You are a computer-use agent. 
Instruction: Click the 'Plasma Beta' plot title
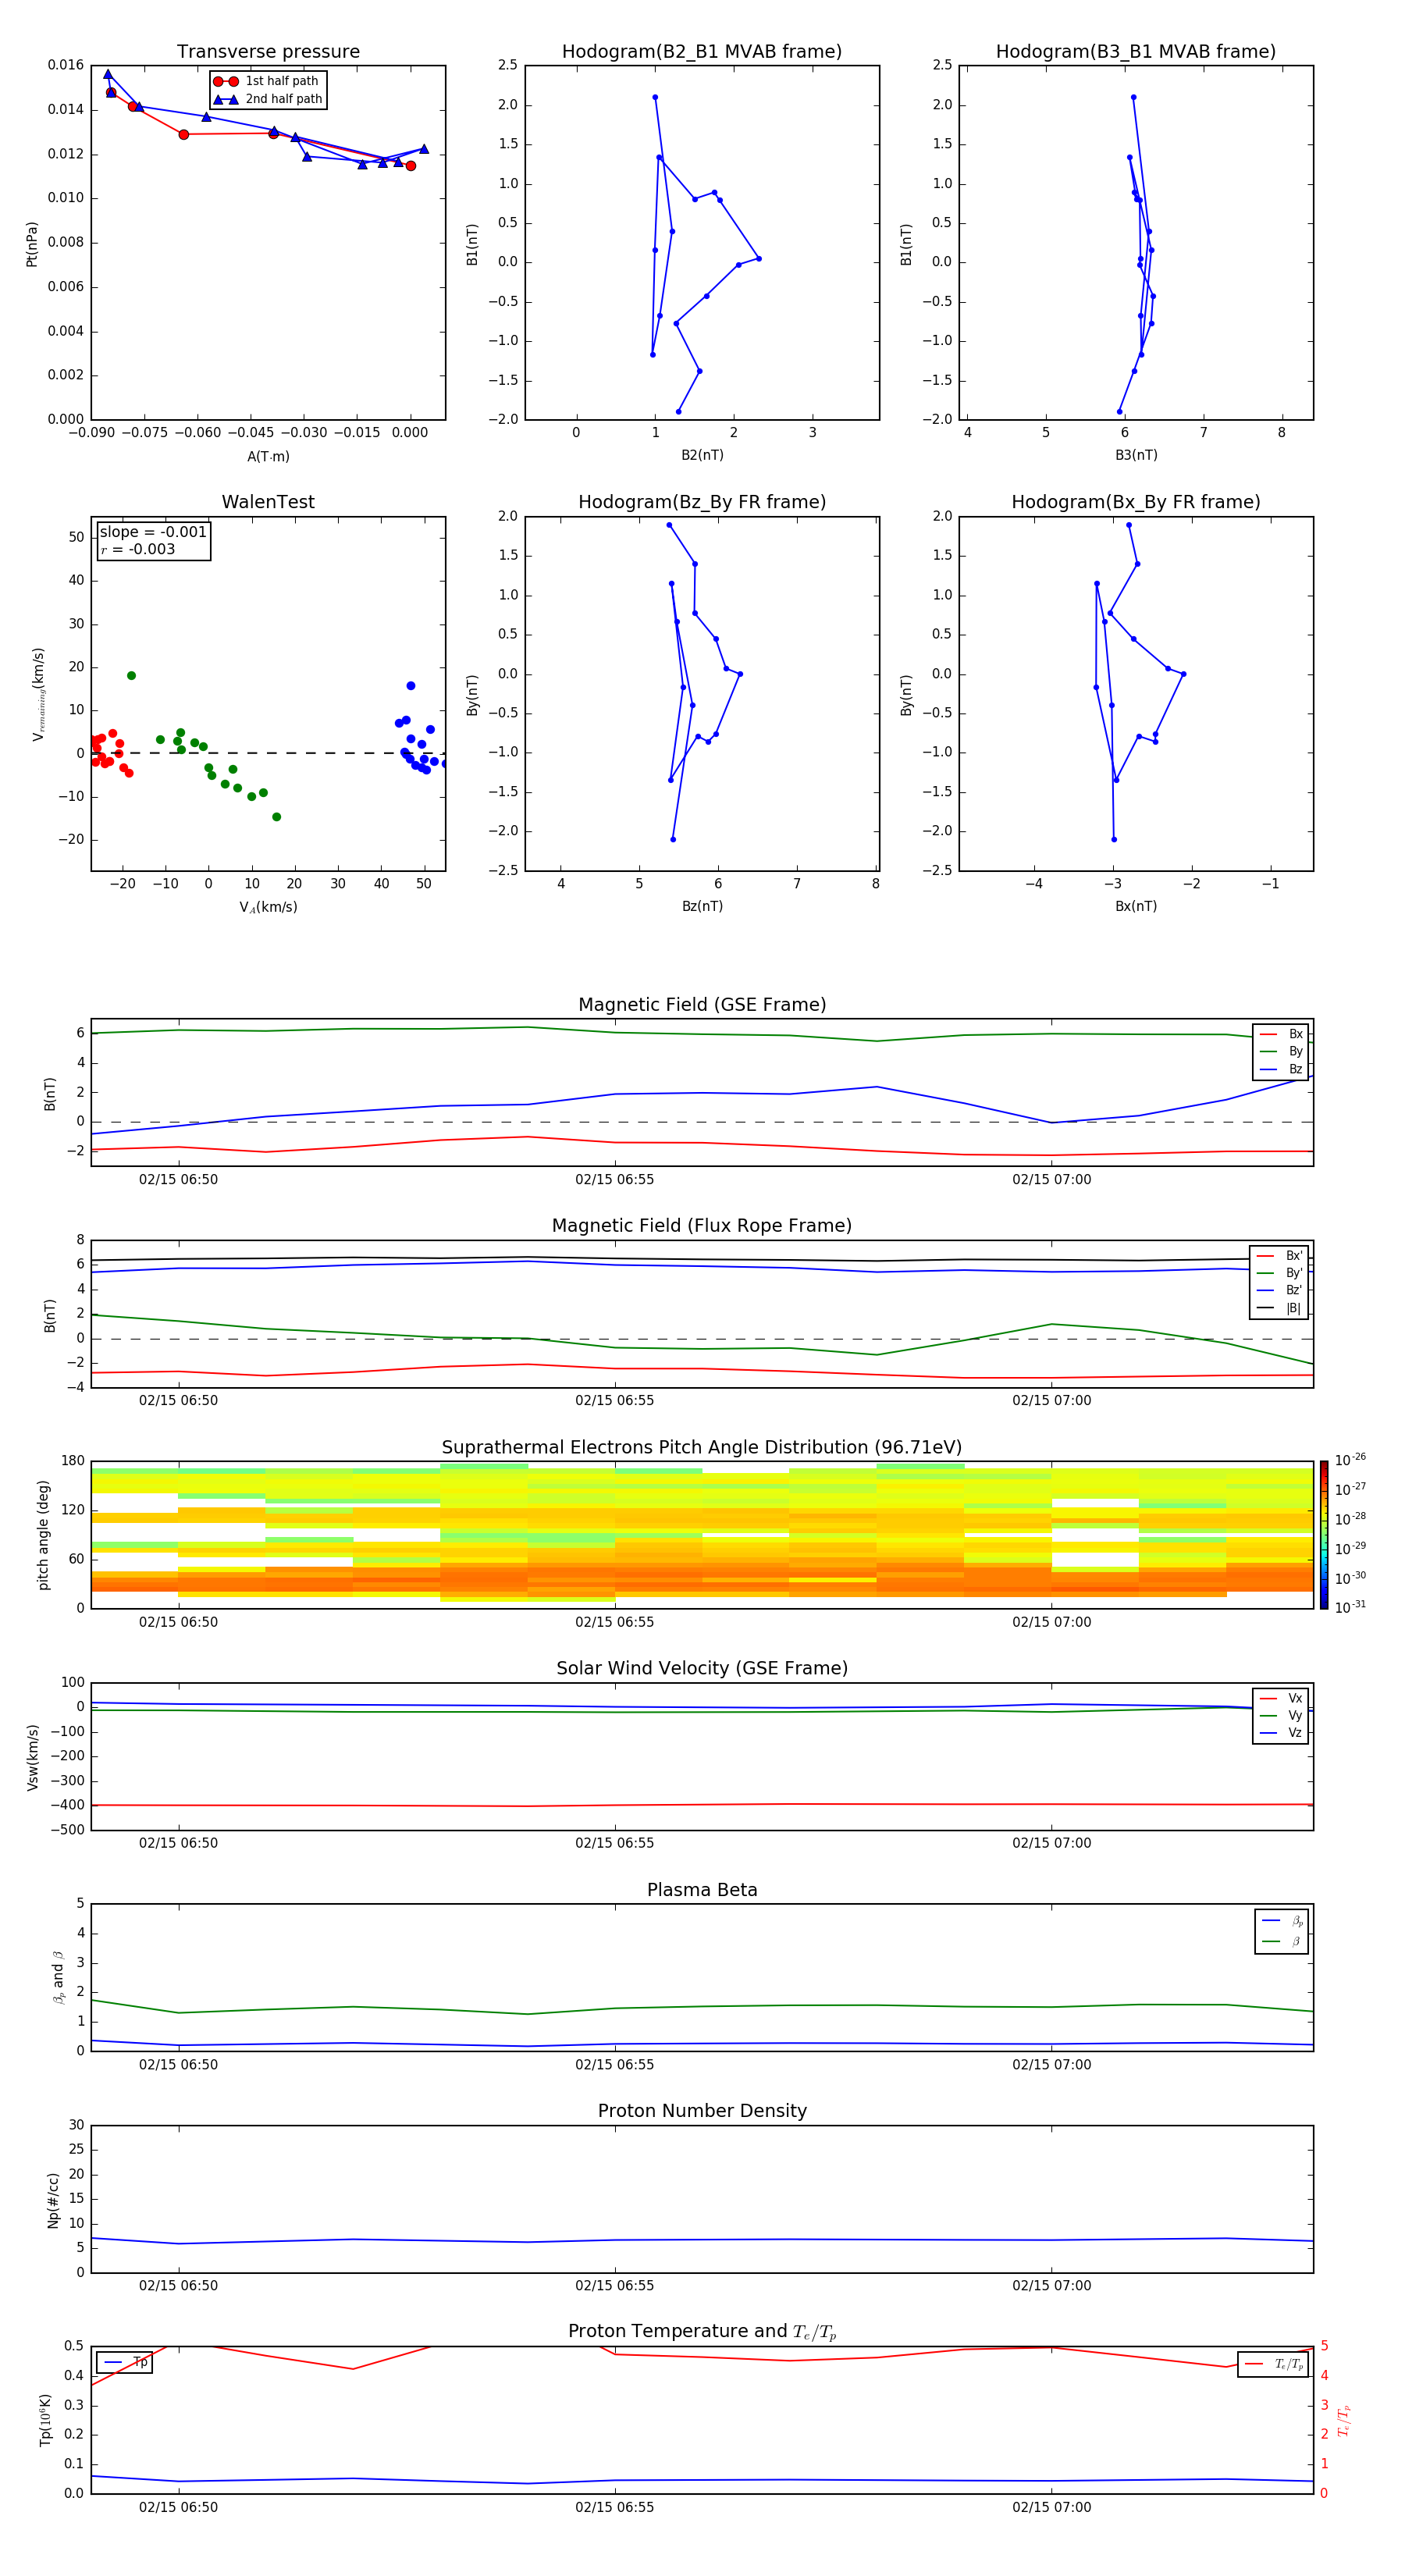(x=702, y=1890)
